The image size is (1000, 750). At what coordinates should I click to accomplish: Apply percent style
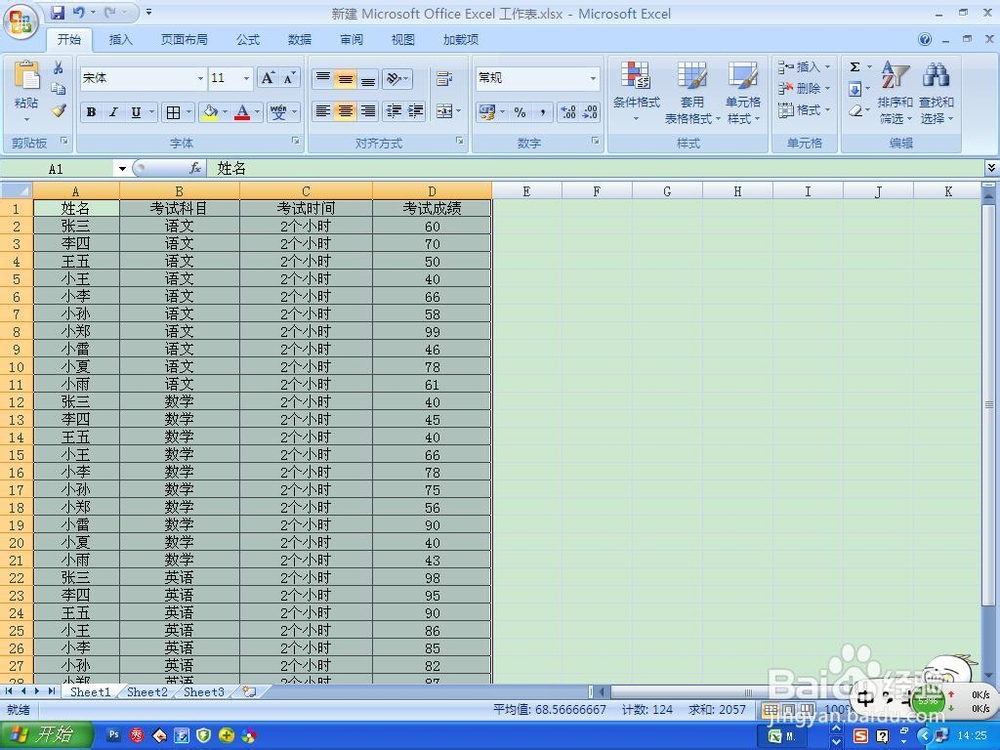point(520,112)
